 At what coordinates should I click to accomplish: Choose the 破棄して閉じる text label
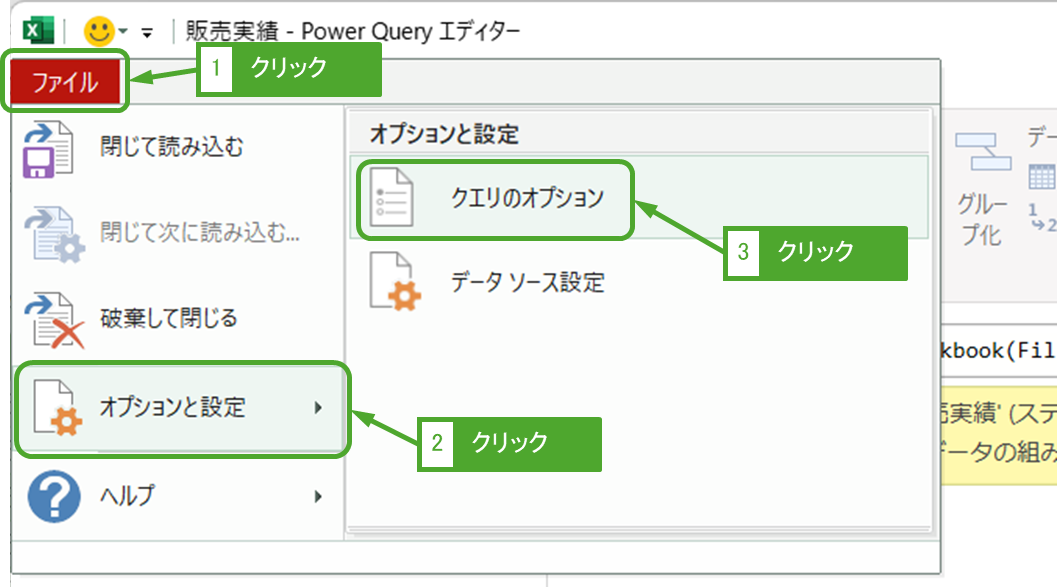click(x=169, y=319)
